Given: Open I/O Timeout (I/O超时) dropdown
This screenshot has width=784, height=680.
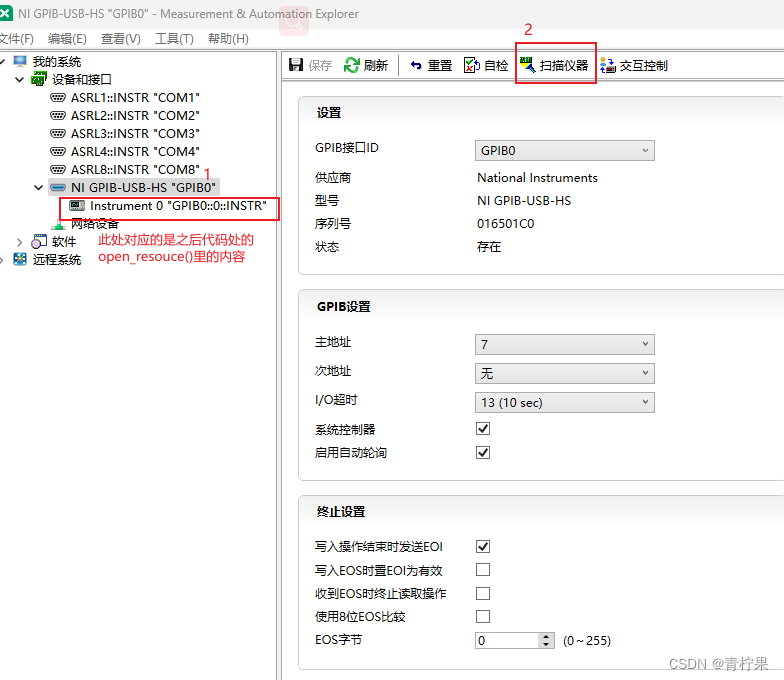Looking at the screenshot, I should (x=564, y=402).
